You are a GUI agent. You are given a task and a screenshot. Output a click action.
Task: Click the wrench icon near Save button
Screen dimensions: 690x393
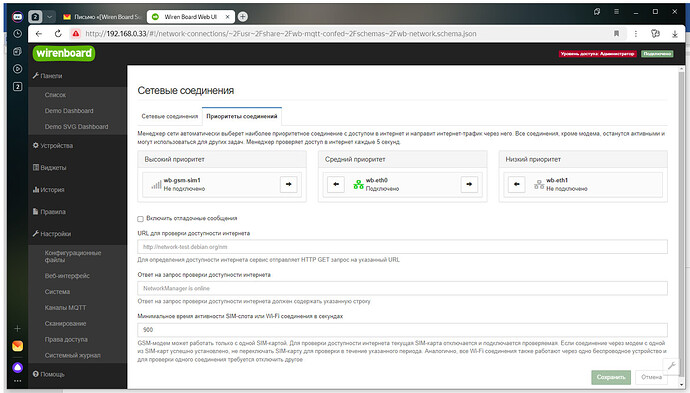pos(672,365)
